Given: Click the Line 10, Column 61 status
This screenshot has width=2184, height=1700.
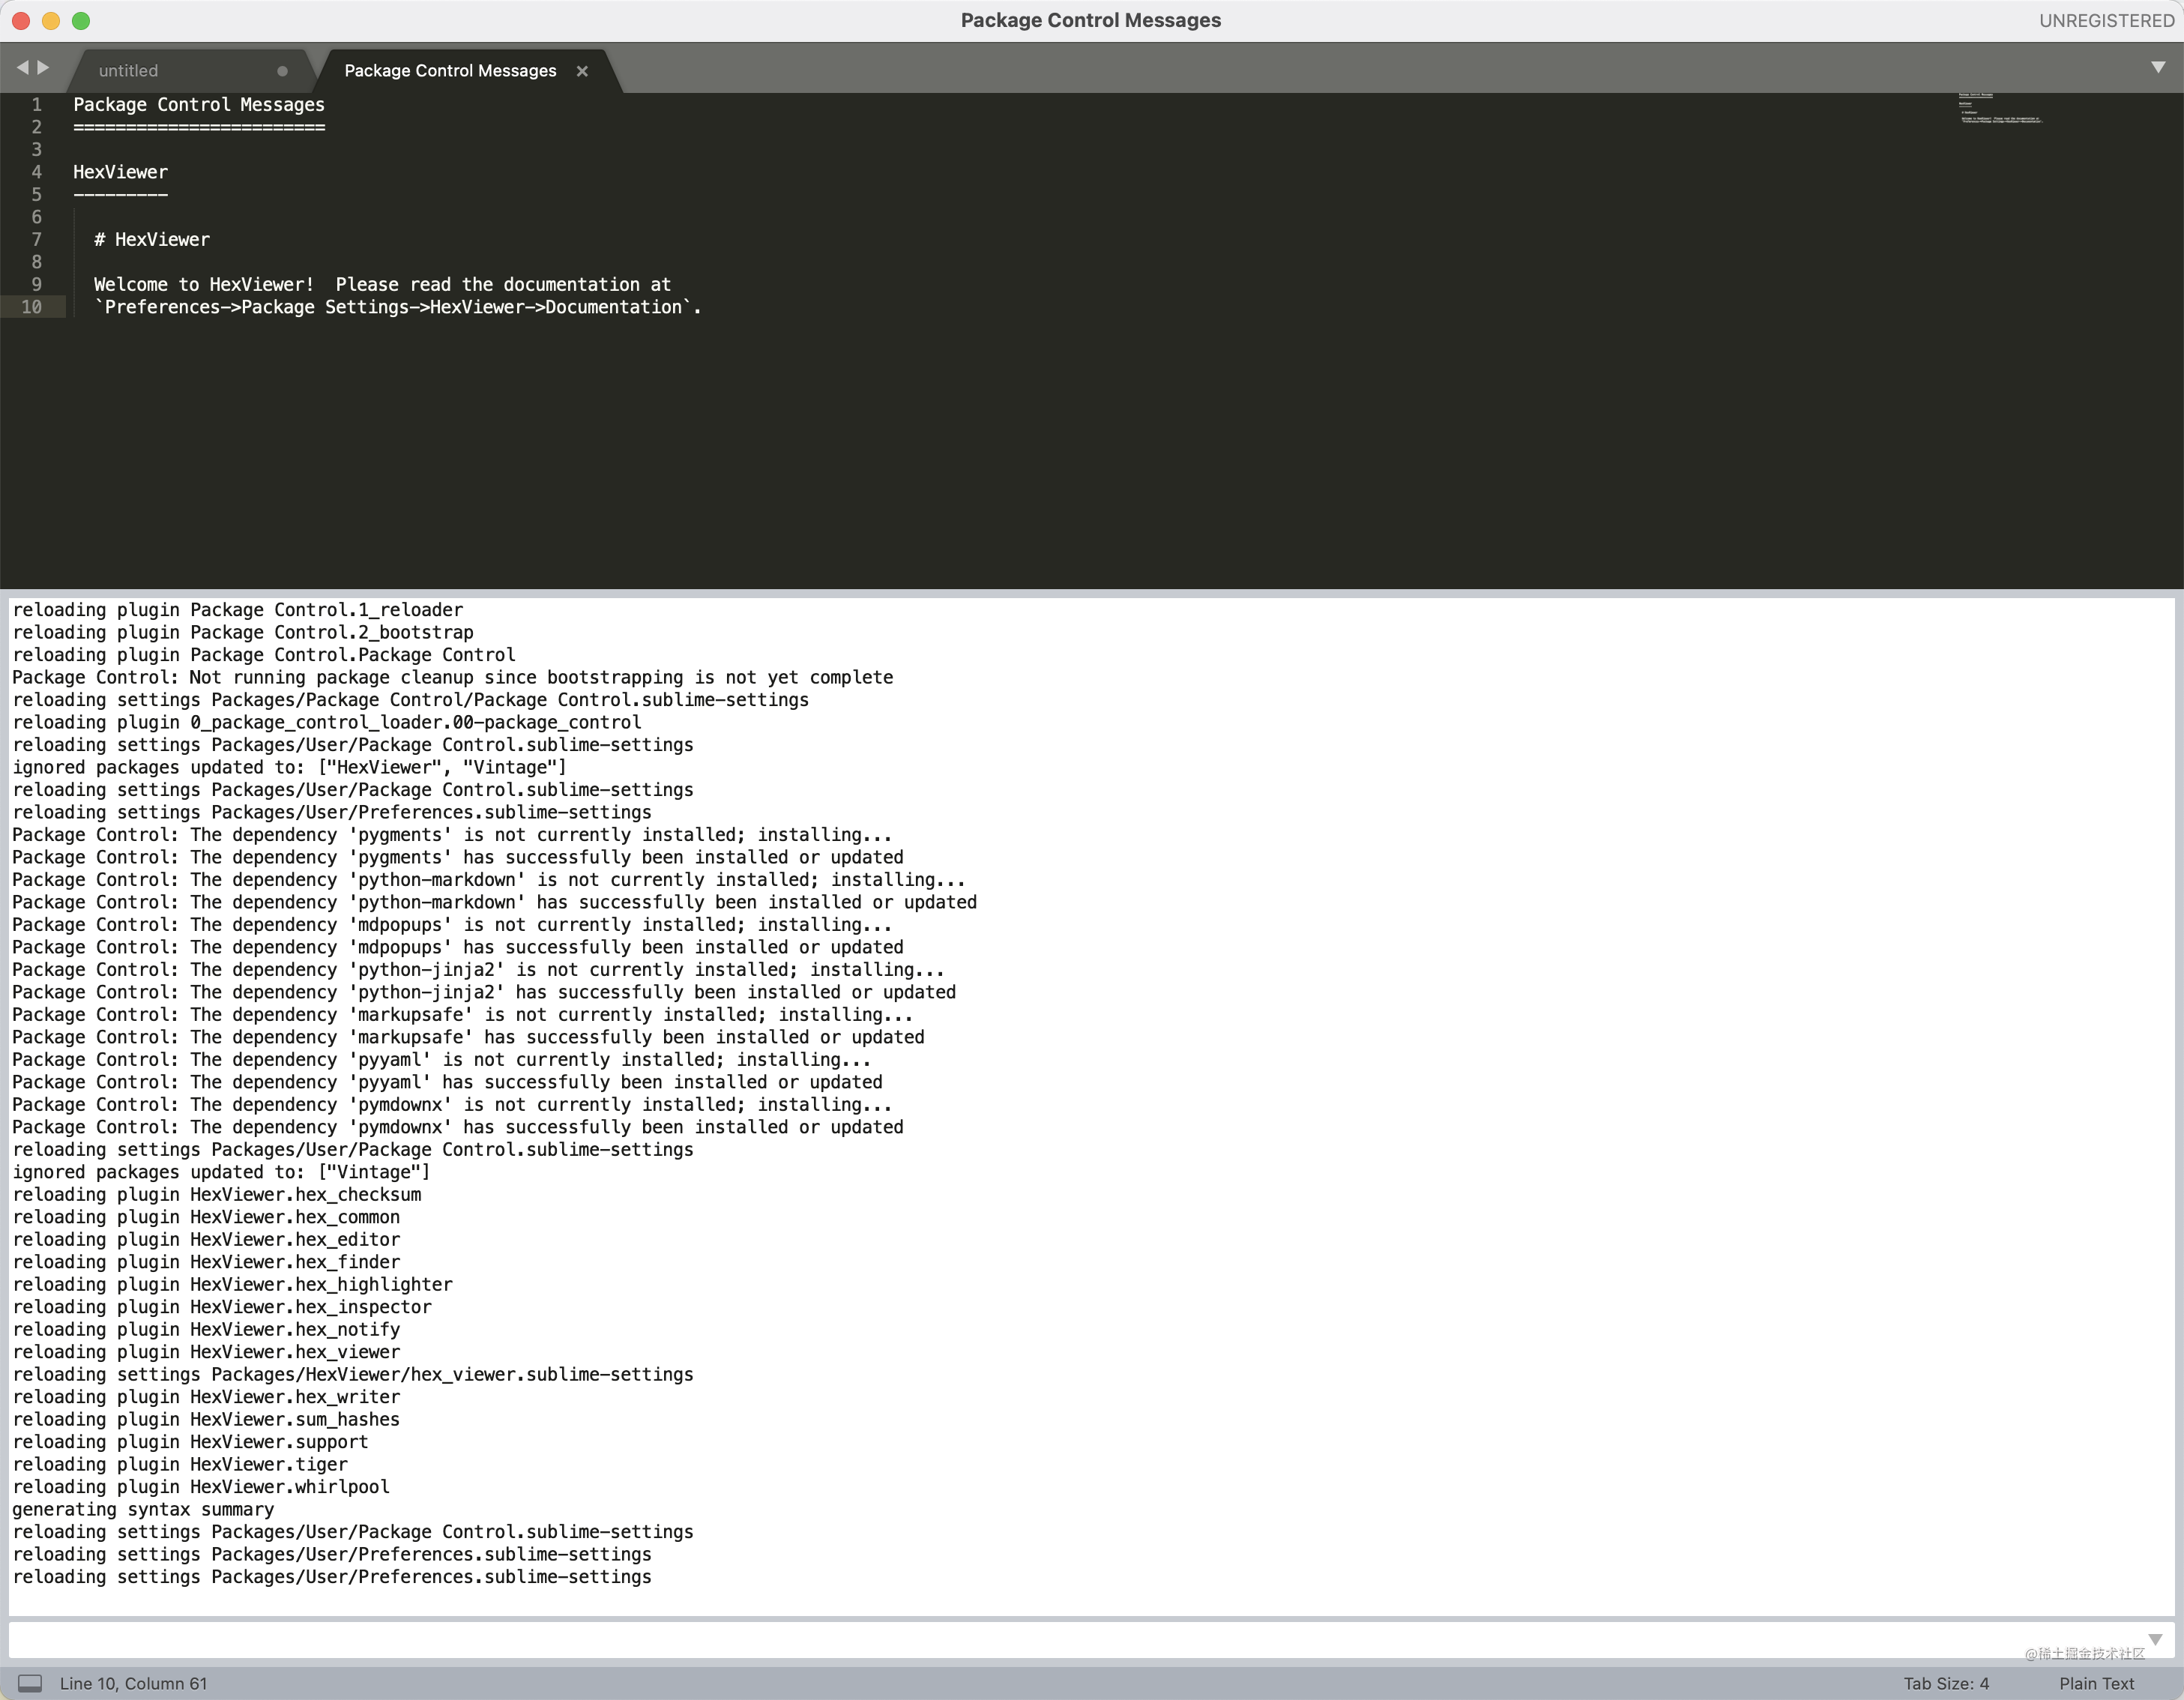Looking at the screenshot, I should (134, 1684).
